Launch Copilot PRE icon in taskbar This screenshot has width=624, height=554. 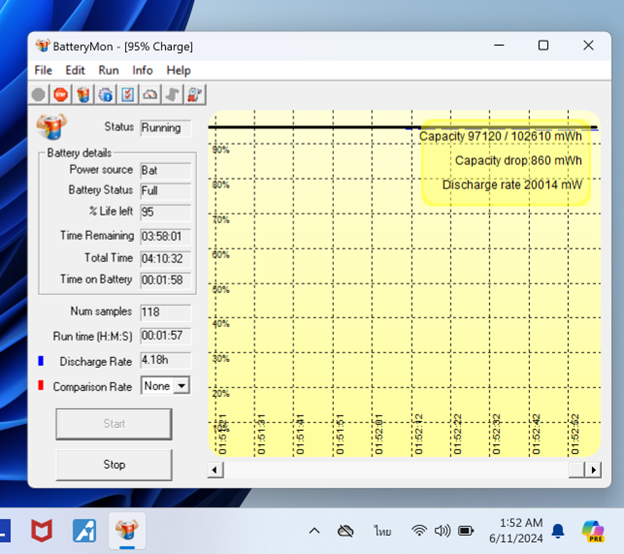tap(593, 531)
